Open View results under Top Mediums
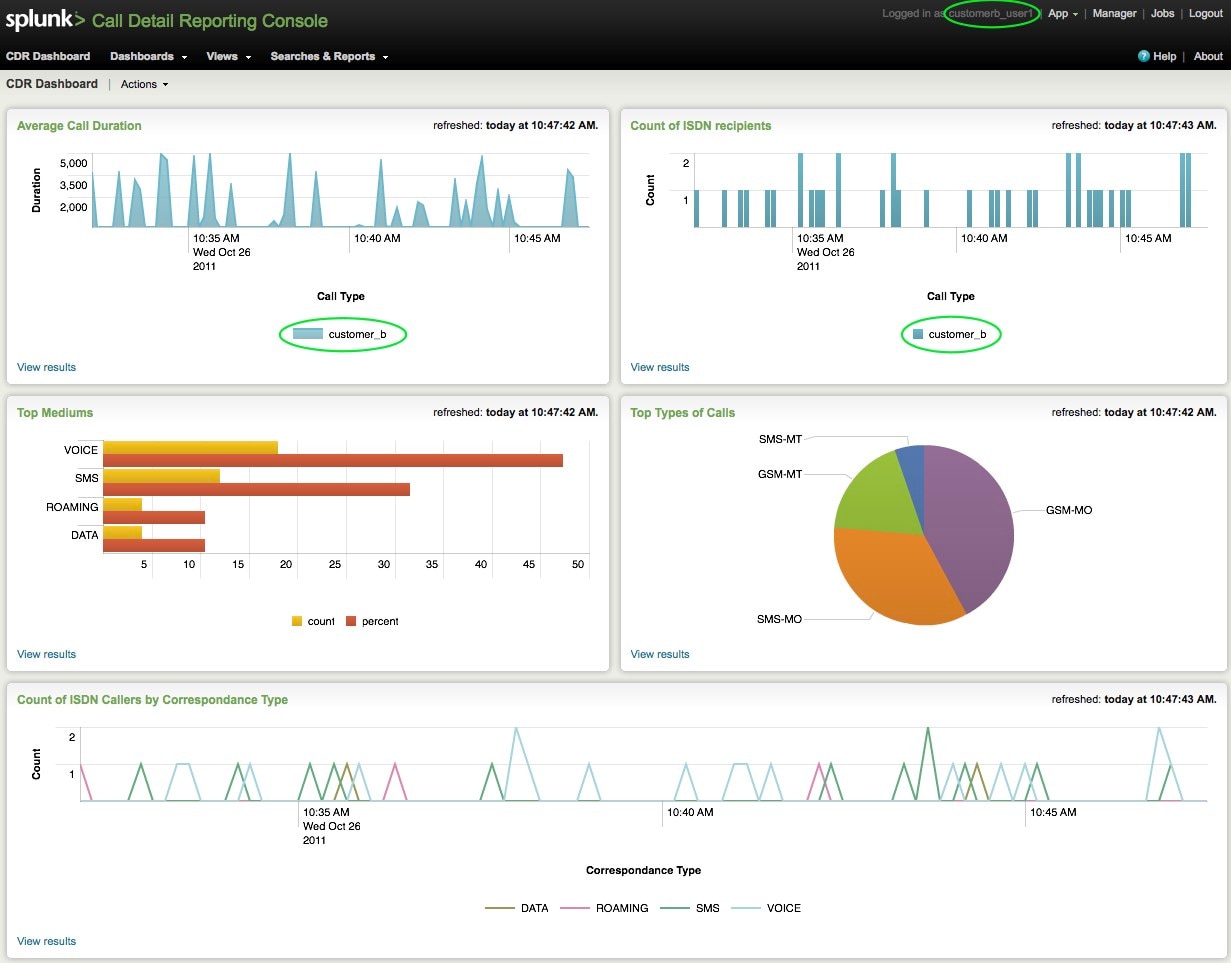1231x963 pixels. pos(46,654)
